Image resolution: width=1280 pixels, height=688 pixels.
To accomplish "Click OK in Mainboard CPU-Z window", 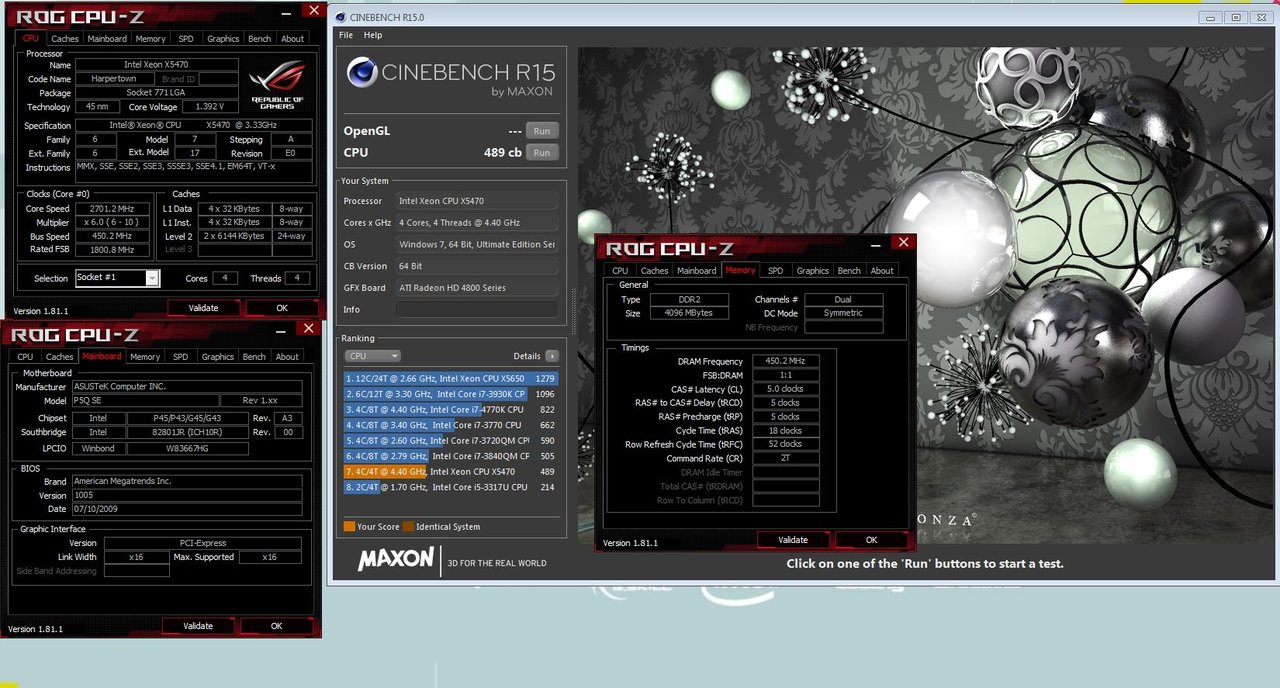I will [x=277, y=626].
